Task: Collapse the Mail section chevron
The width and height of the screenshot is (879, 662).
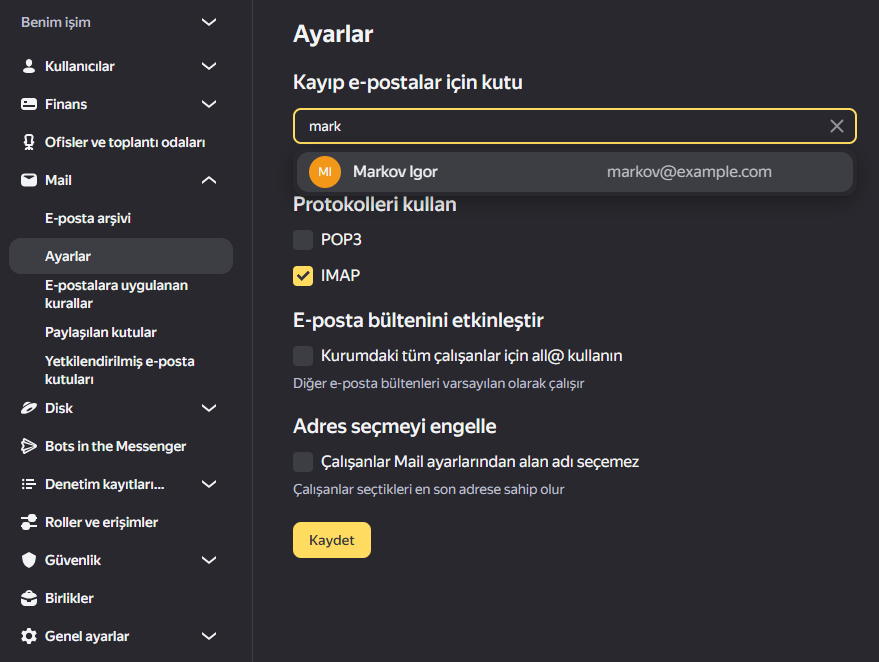Action: [x=209, y=180]
